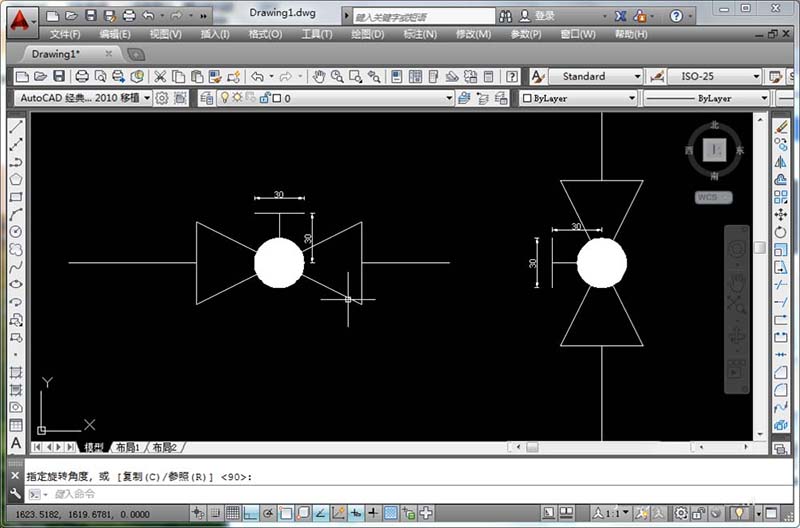Image resolution: width=800 pixels, height=528 pixels.
Task: Toggle Snap Mode in status bar
Action: pos(215,513)
